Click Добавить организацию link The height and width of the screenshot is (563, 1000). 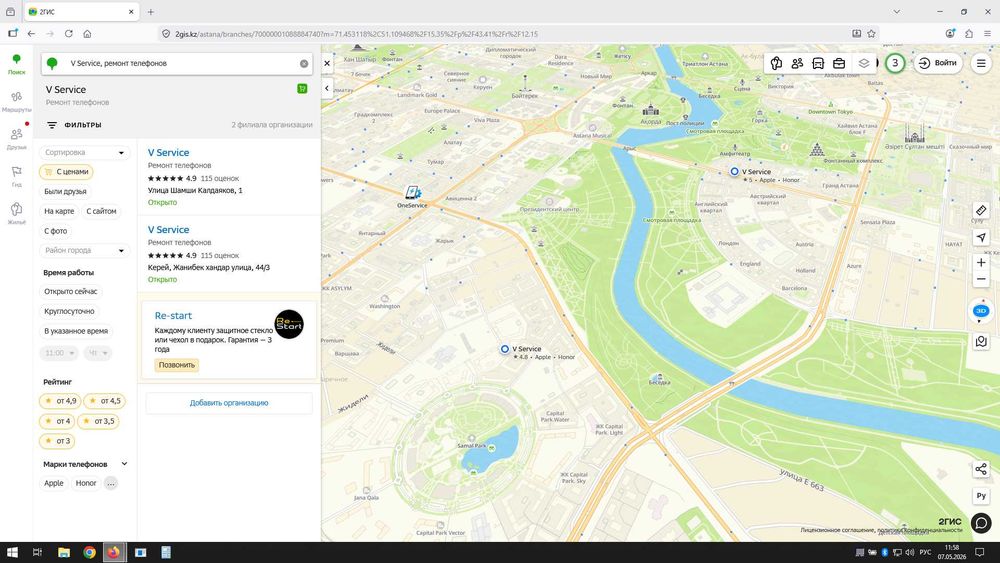tap(229, 403)
